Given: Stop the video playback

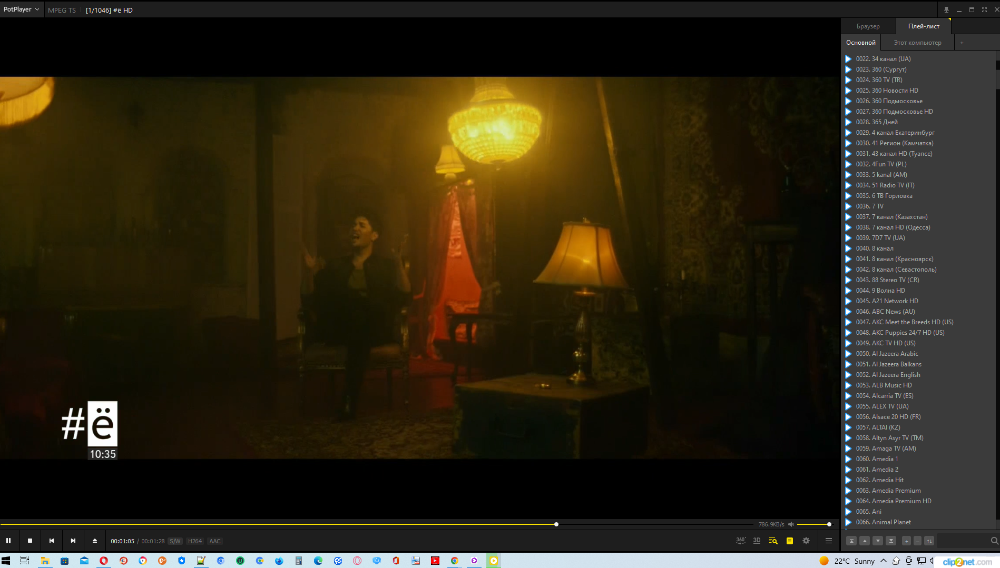Looking at the screenshot, I should pyautogui.click(x=30, y=541).
